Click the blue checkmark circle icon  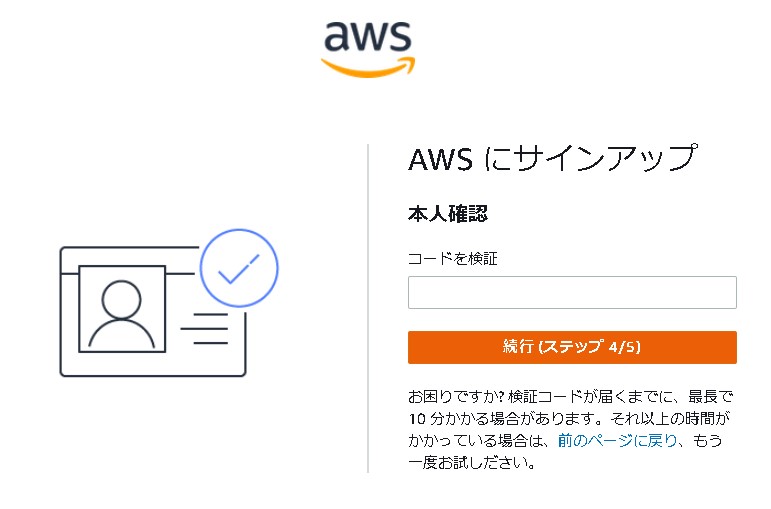tap(238, 268)
